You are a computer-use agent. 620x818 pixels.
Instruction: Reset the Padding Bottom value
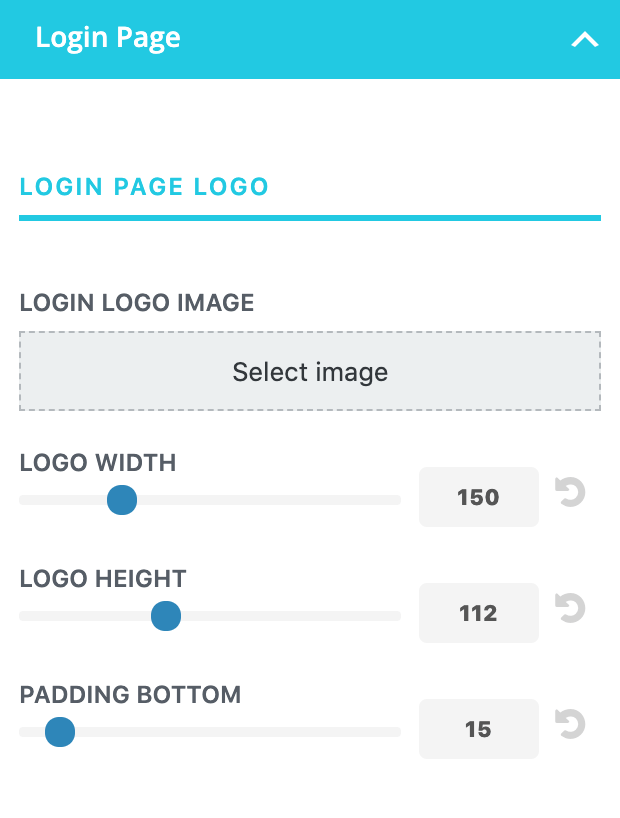pos(570,724)
